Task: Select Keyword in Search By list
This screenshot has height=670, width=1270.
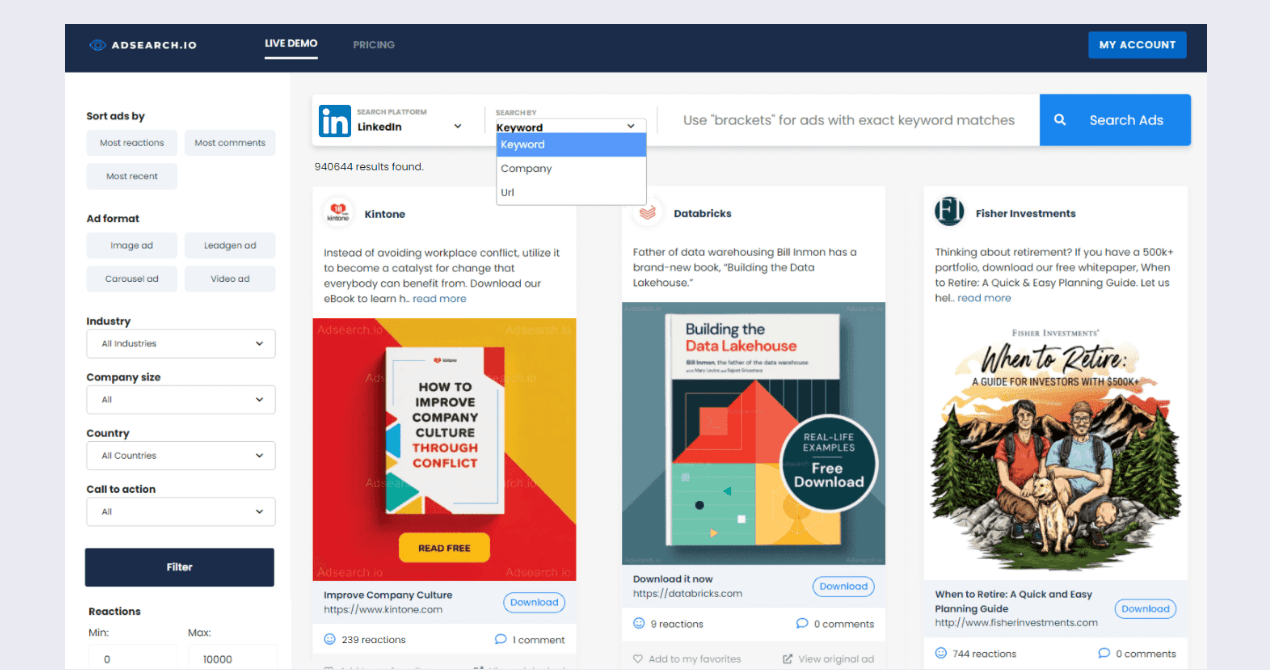Action: click(x=571, y=145)
